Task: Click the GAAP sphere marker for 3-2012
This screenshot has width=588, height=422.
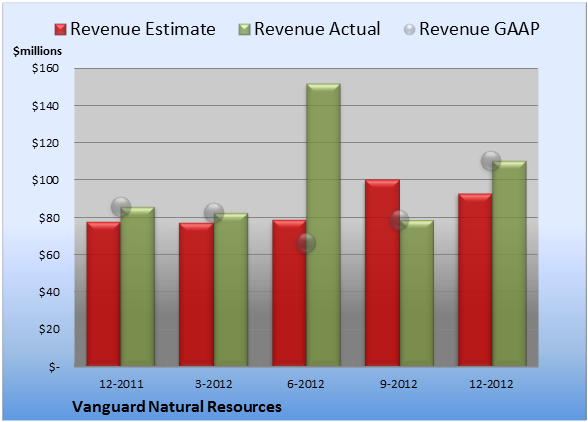Action: [x=214, y=213]
